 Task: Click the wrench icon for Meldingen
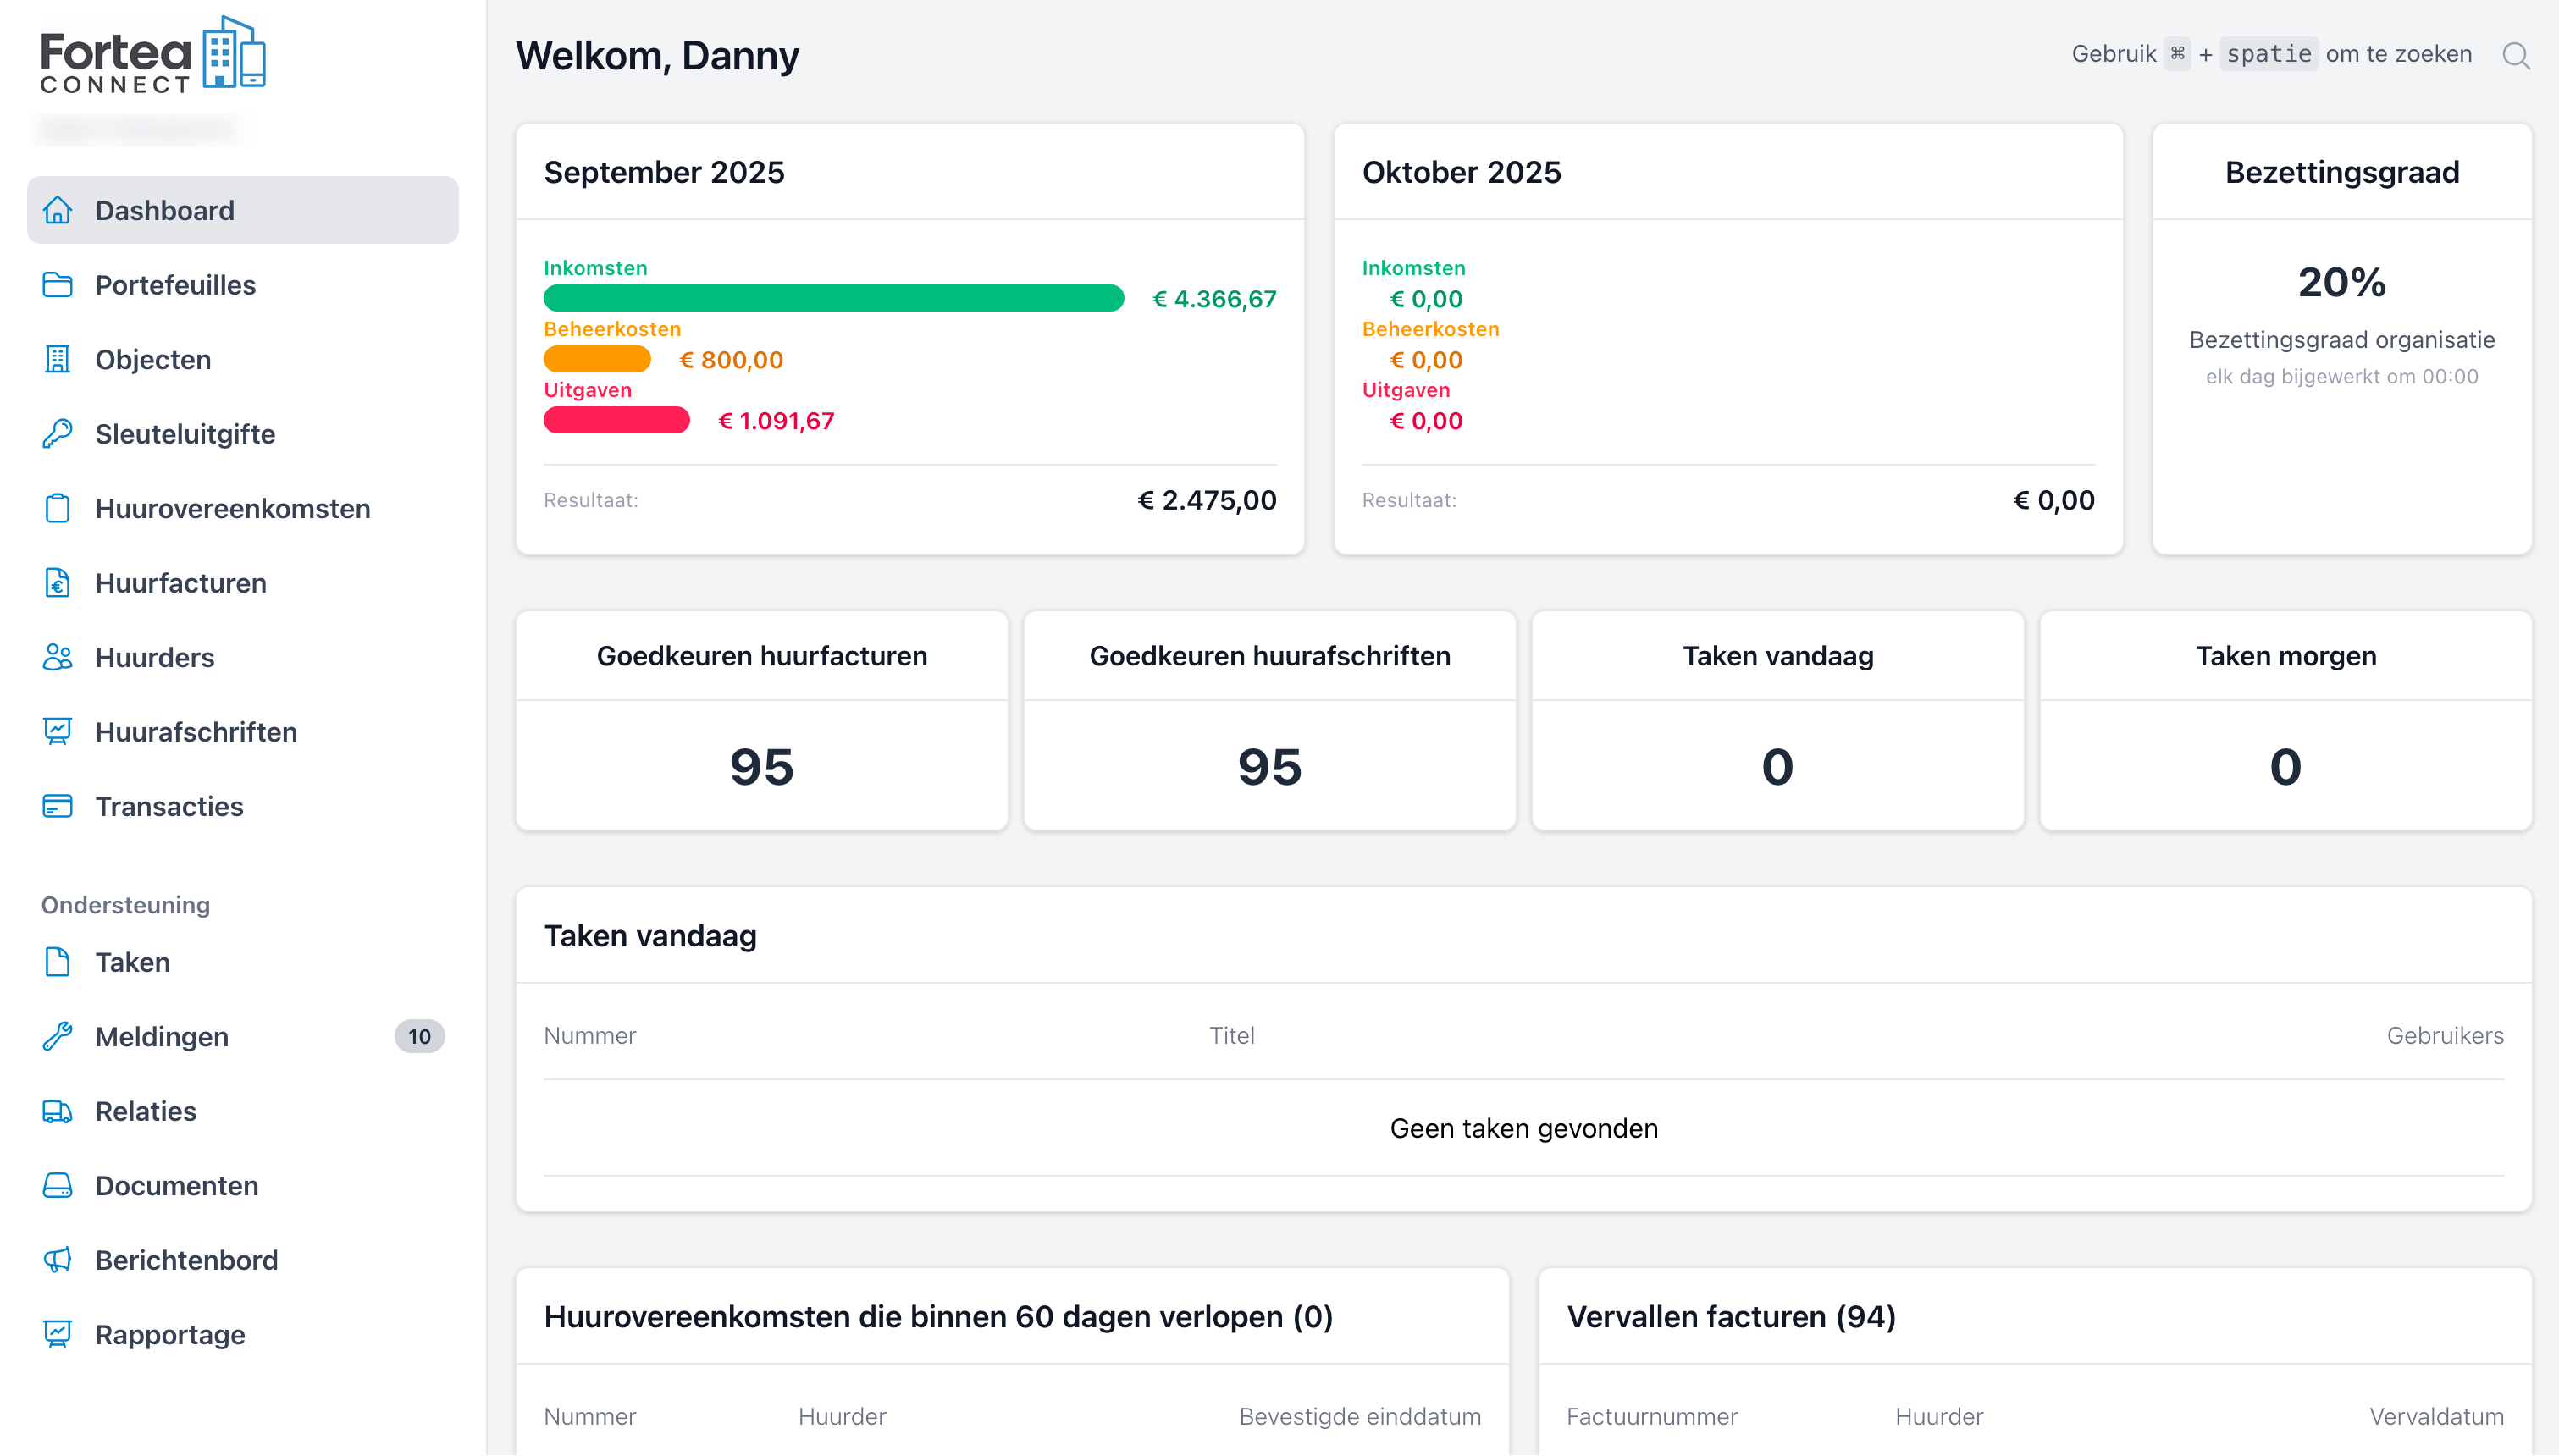tap(57, 1036)
